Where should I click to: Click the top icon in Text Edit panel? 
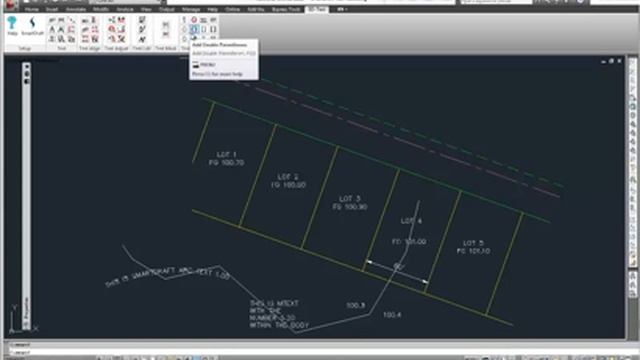tap(142, 20)
